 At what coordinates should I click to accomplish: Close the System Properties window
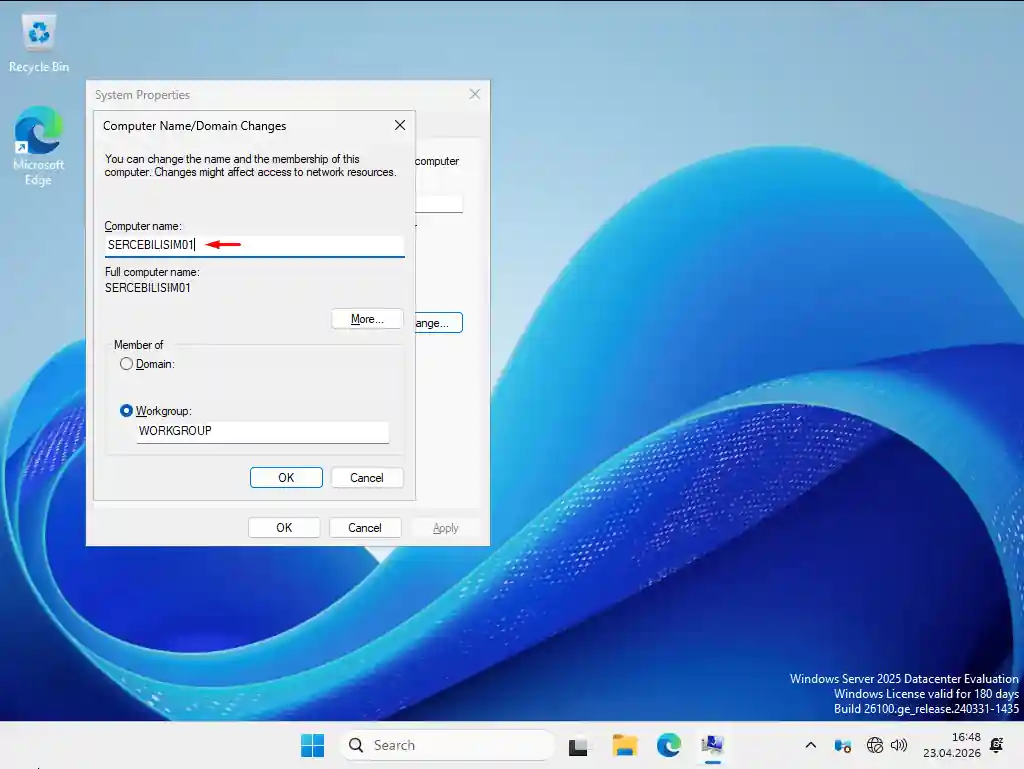click(475, 95)
